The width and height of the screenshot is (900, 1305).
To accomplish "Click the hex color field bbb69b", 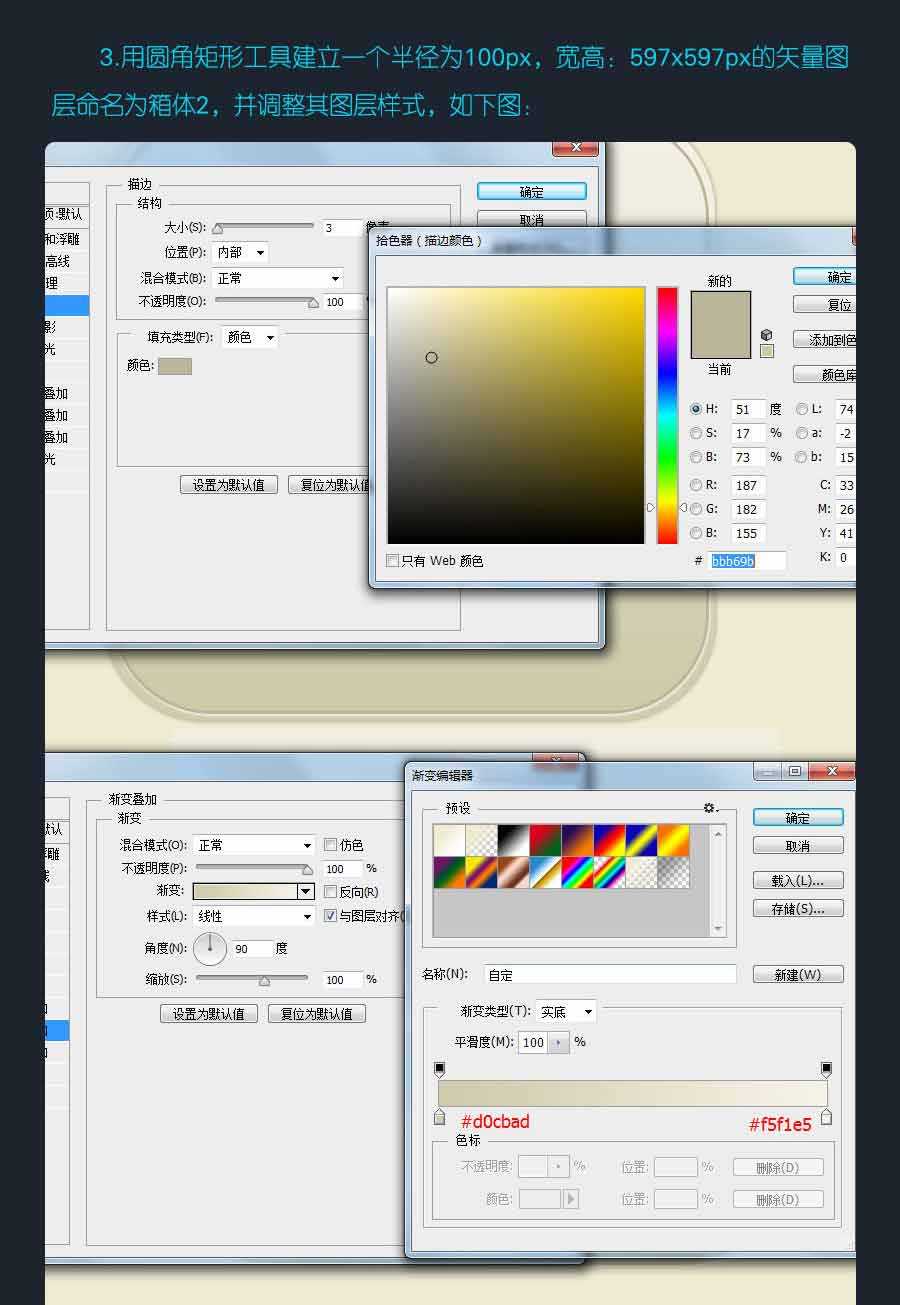I will coord(747,561).
